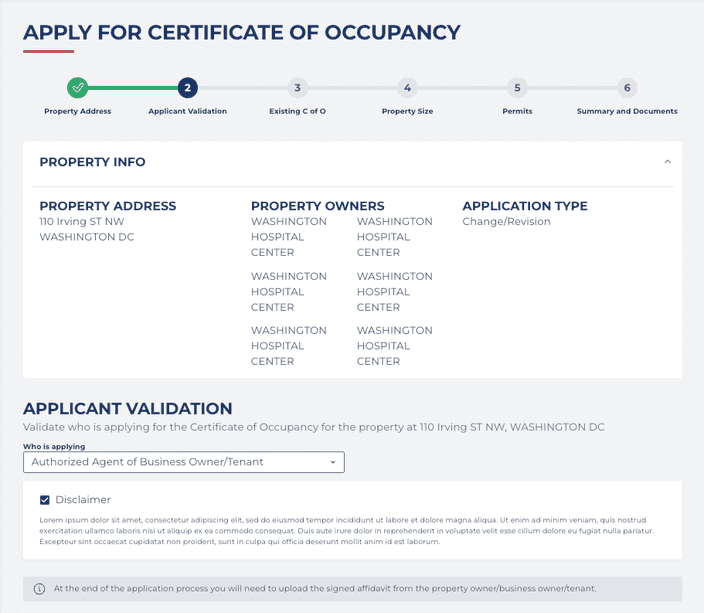The image size is (704, 613).
Task: Click the Summary and Documents step label
Action: [x=627, y=111]
